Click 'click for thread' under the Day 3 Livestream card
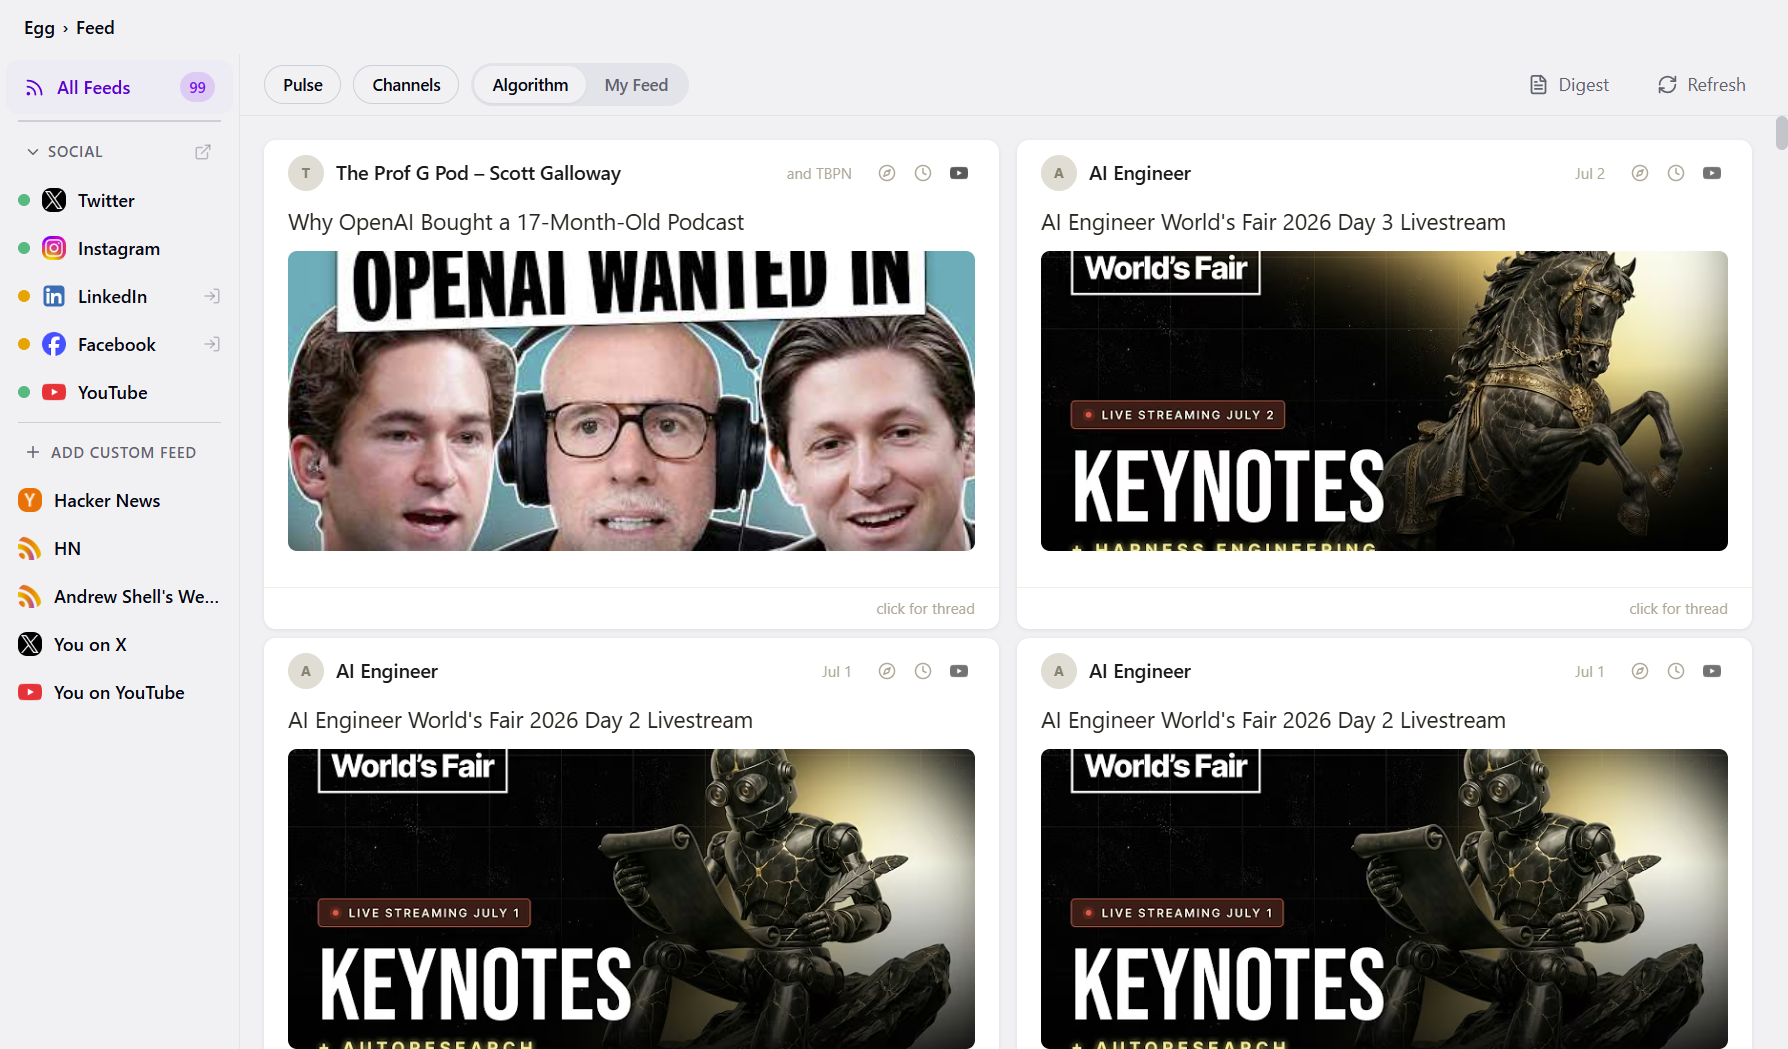This screenshot has height=1049, width=1788. [1678, 609]
